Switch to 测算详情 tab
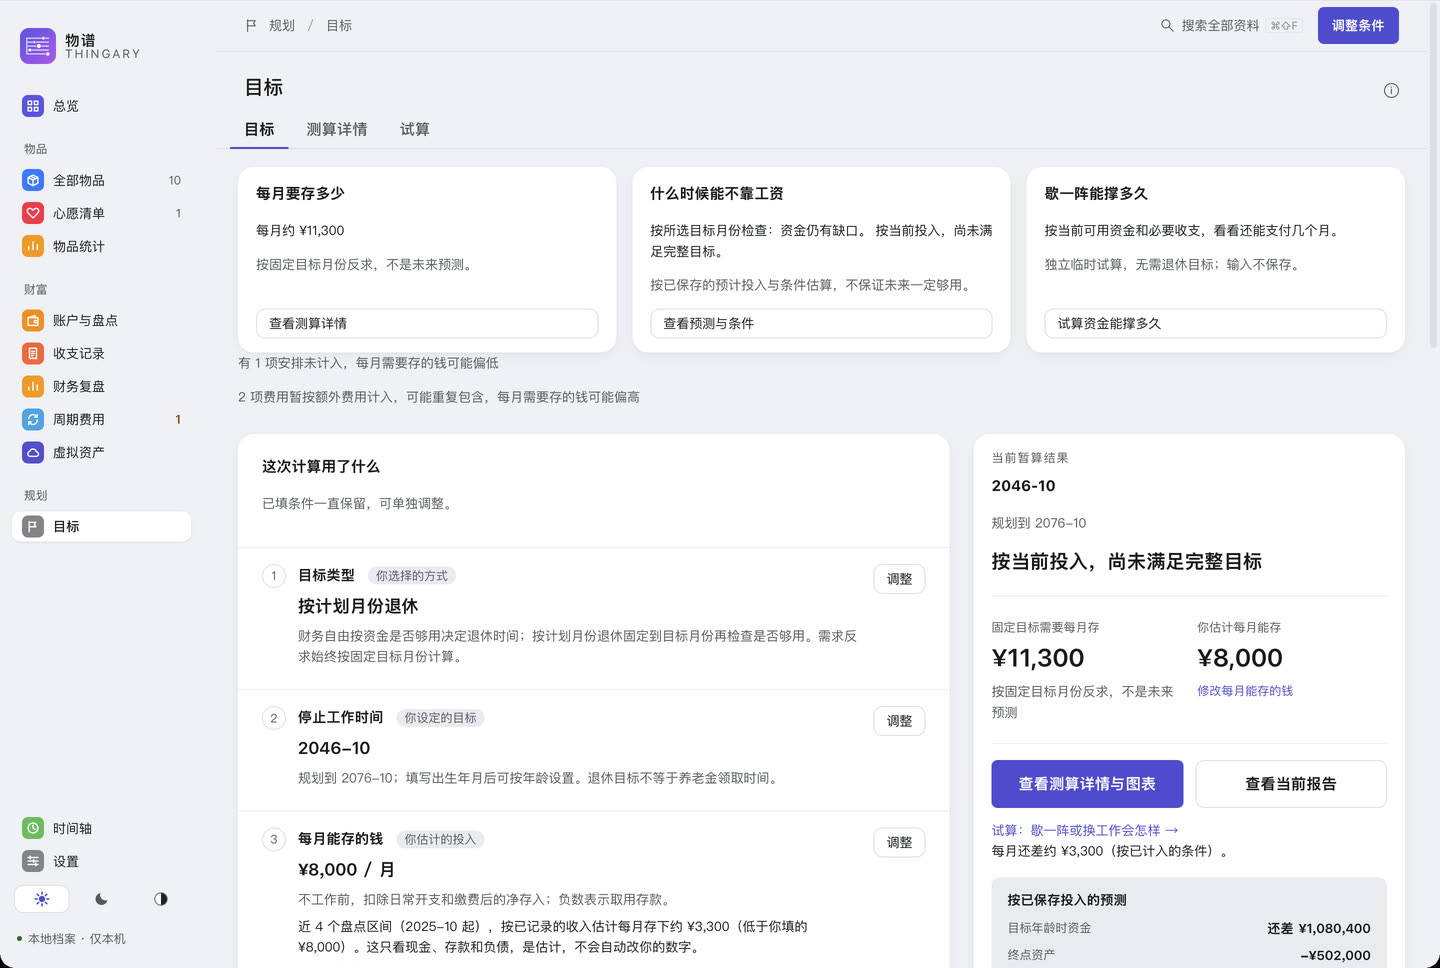The width and height of the screenshot is (1440, 968). click(x=337, y=130)
